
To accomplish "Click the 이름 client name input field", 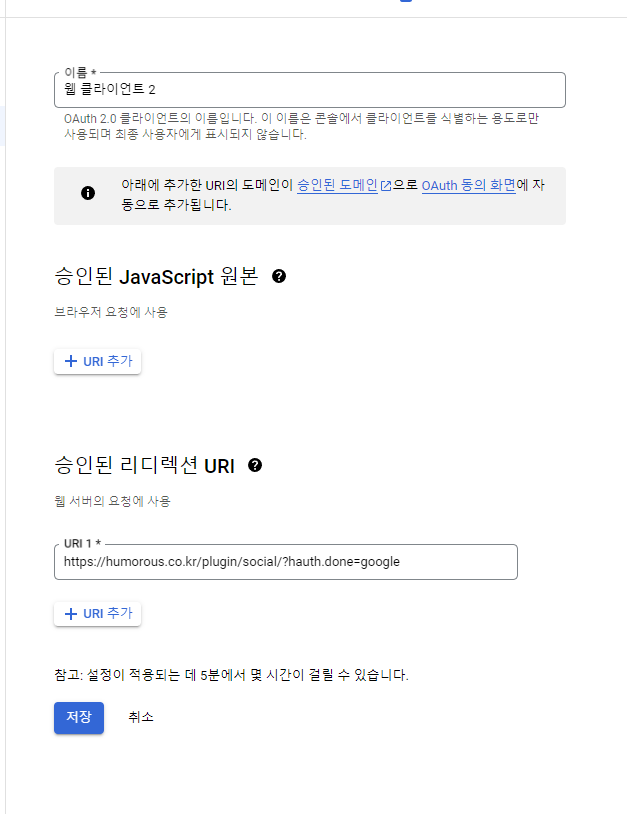I will (309, 90).
